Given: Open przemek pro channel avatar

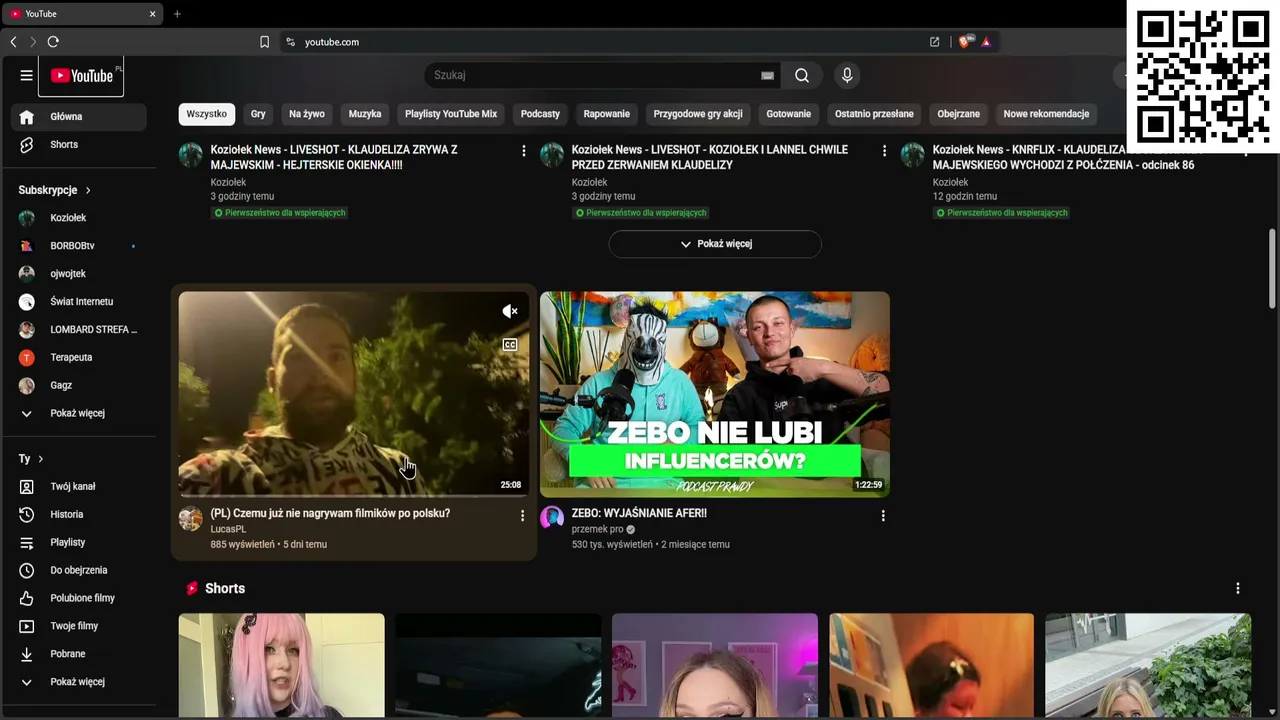Looking at the screenshot, I should pos(552,518).
